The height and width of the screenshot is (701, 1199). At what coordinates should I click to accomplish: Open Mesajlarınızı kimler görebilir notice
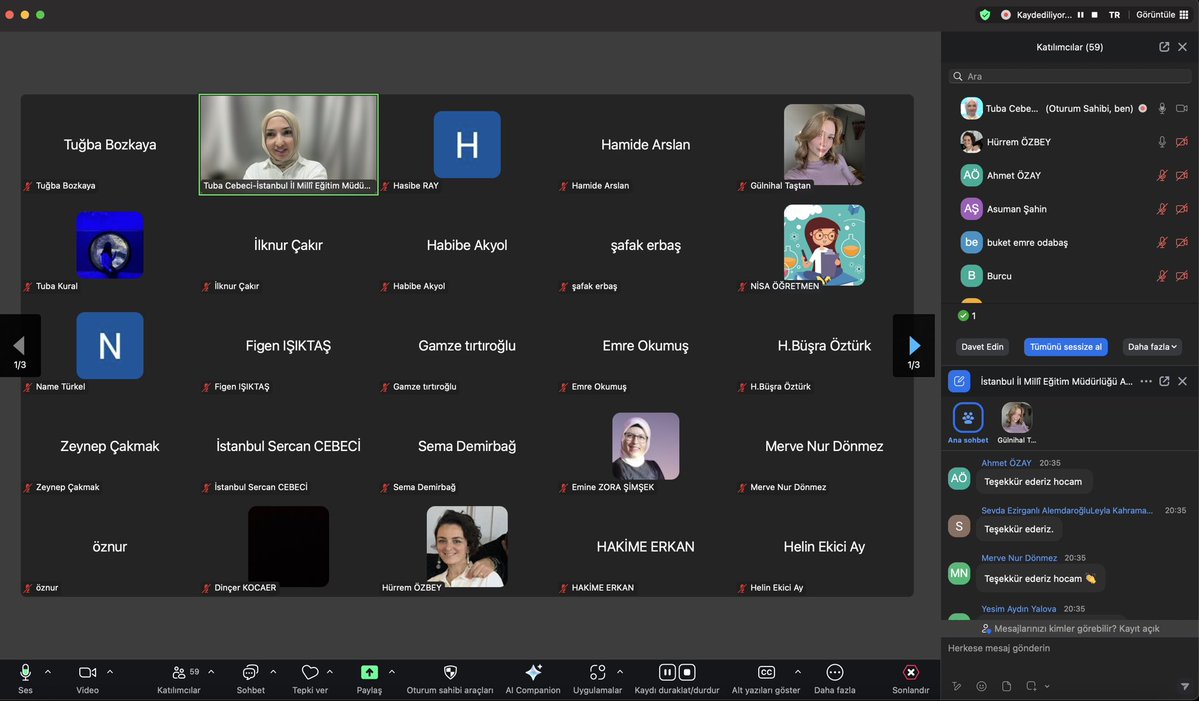point(1071,628)
